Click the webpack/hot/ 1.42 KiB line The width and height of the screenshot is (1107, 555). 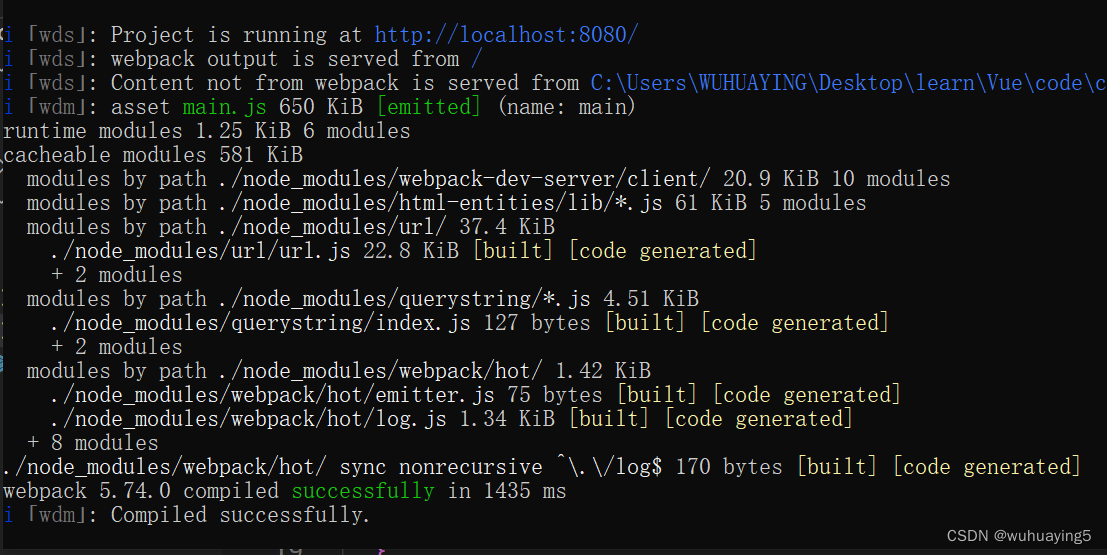tap(339, 371)
